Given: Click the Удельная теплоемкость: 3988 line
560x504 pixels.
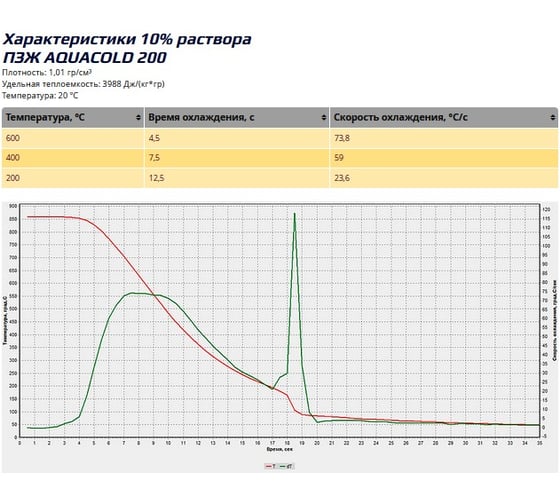Looking at the screenshot, I should (83, 84).
